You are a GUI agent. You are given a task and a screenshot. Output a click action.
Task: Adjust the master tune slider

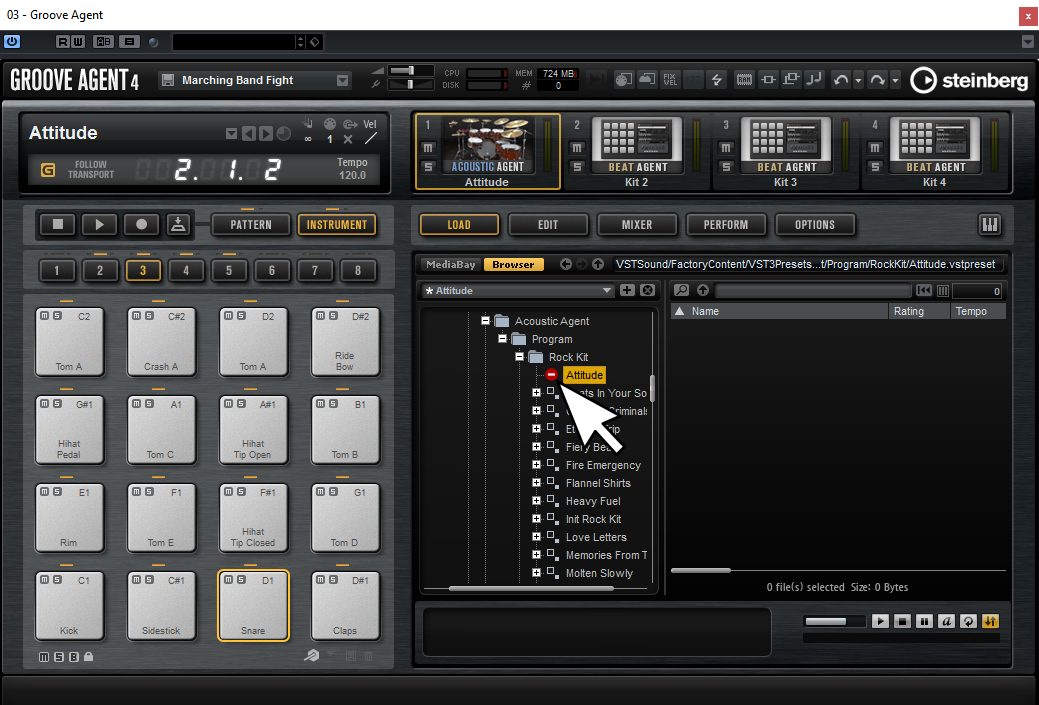pyautogui.click(x=410, y=84)
